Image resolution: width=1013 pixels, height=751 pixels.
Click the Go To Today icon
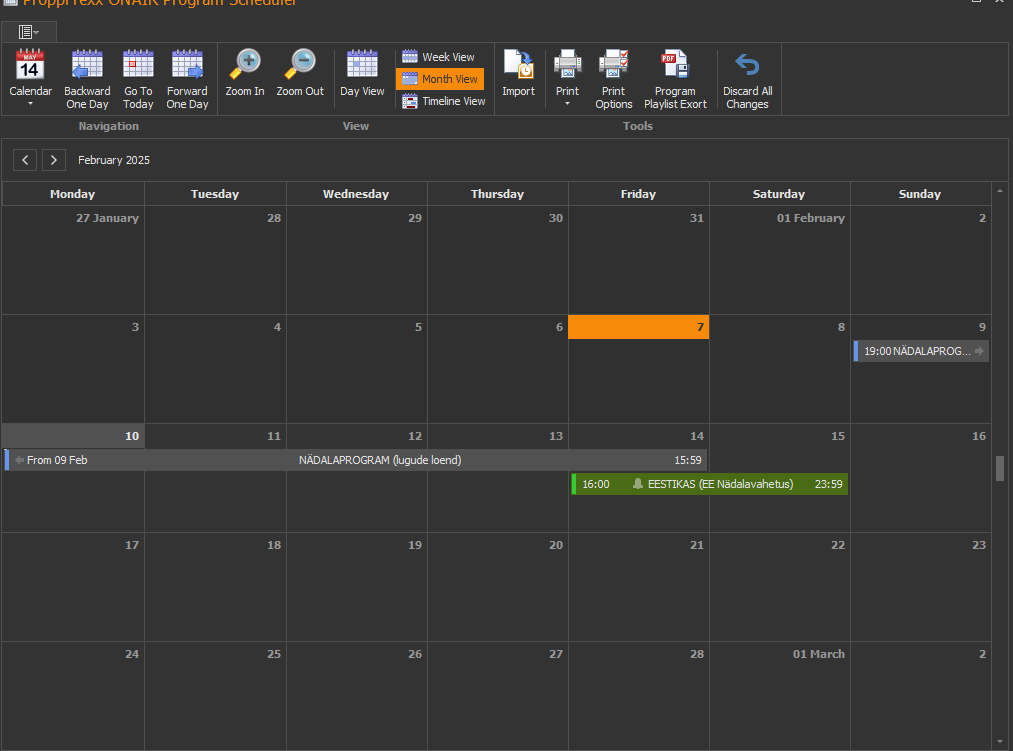(138, 66)
